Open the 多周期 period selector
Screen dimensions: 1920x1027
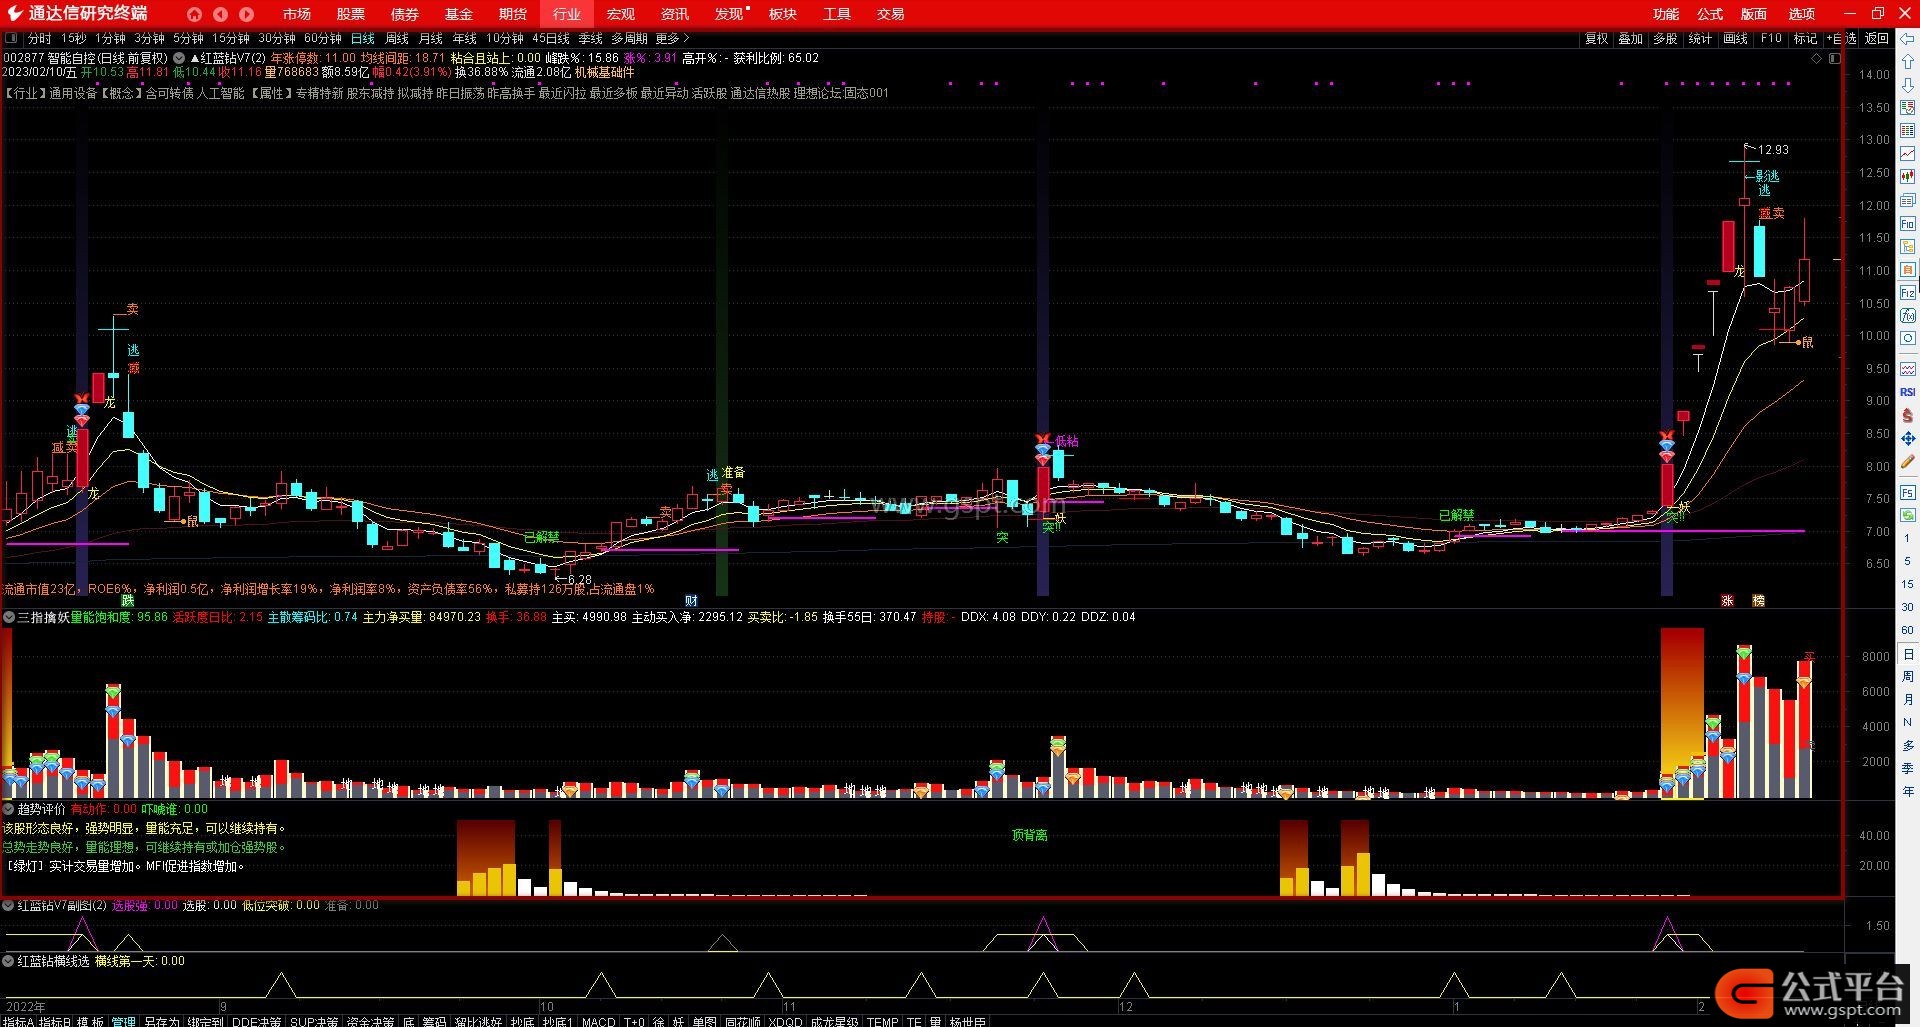click(629, 39)
